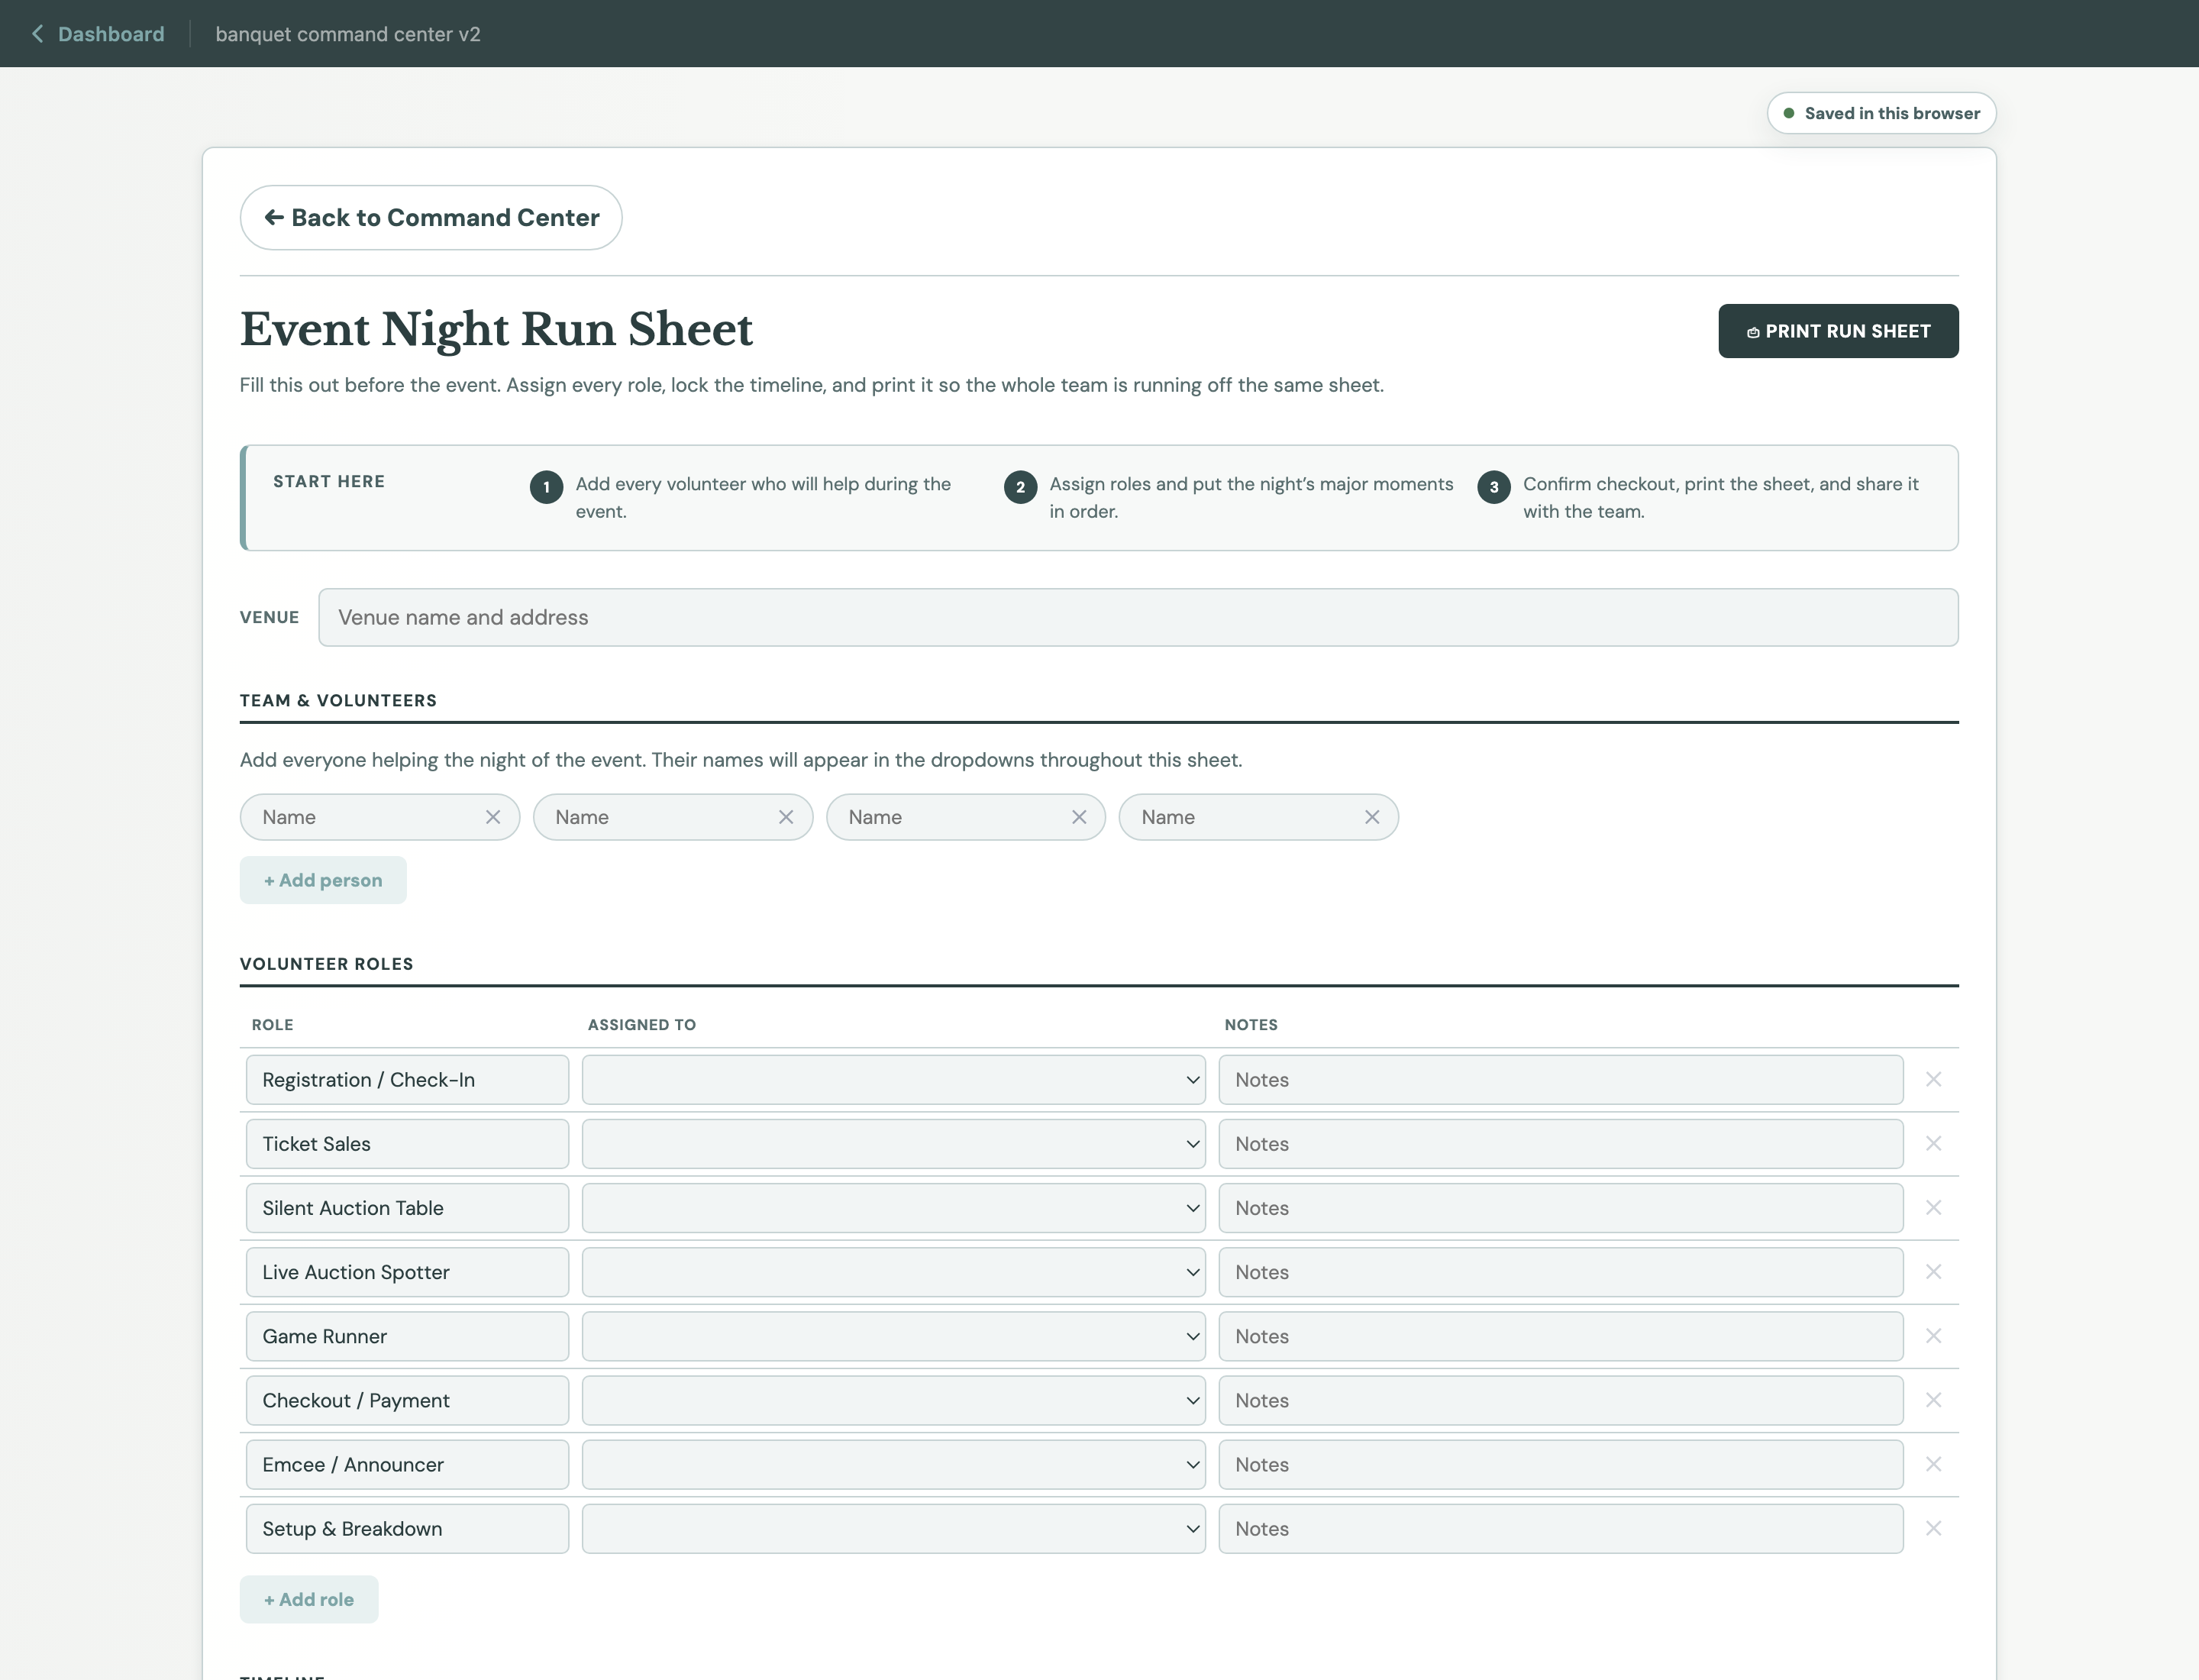Image resolution: width=2199 pixels, height=1680 pixels.
Task: Add a person to the team
Action: point(323,880)
